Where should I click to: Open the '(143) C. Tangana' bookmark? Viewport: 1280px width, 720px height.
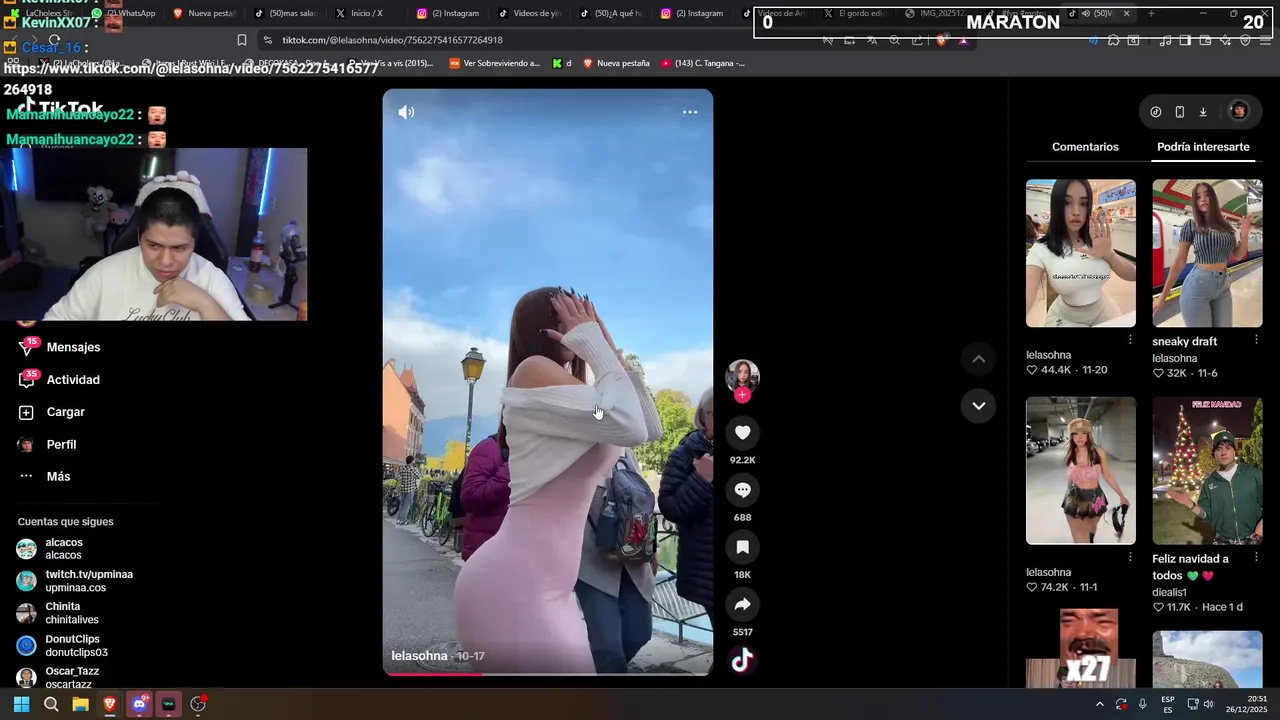(702, 63)
